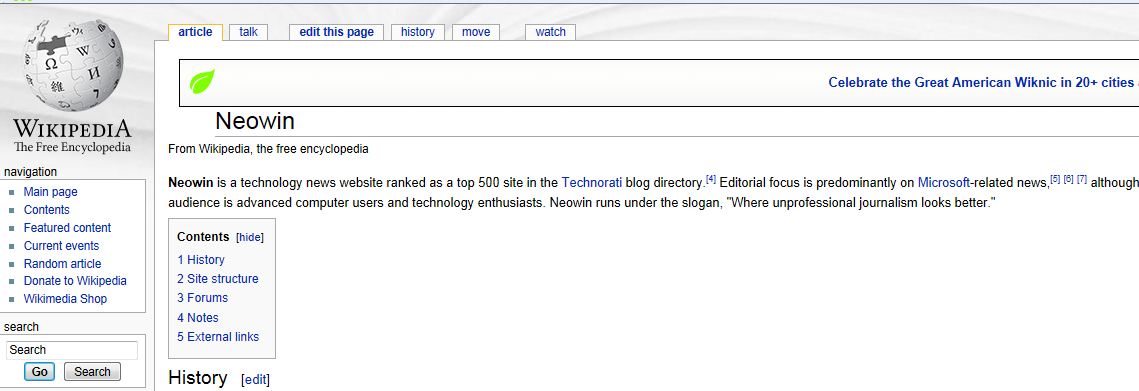Viewport: 1139px width, 391px height.
Task: Go to Main page in navigation
Action: point(50,192)
